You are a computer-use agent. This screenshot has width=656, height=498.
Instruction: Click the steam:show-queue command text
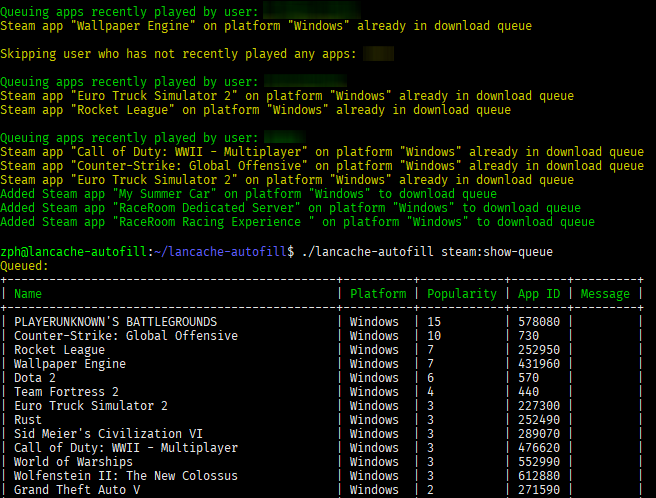tap(497, 252)
